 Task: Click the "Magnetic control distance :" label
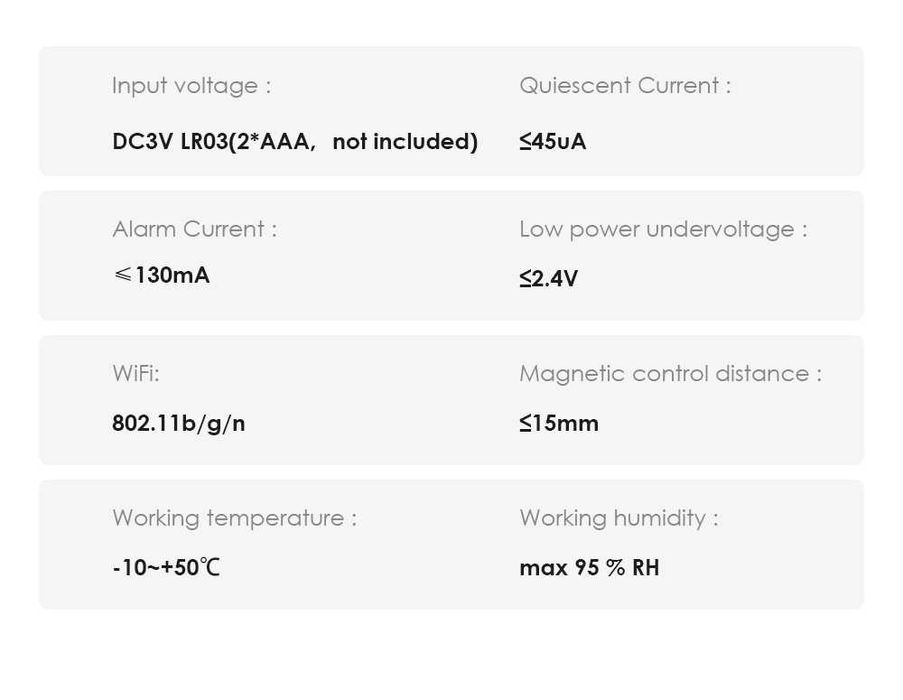[670, 374]
